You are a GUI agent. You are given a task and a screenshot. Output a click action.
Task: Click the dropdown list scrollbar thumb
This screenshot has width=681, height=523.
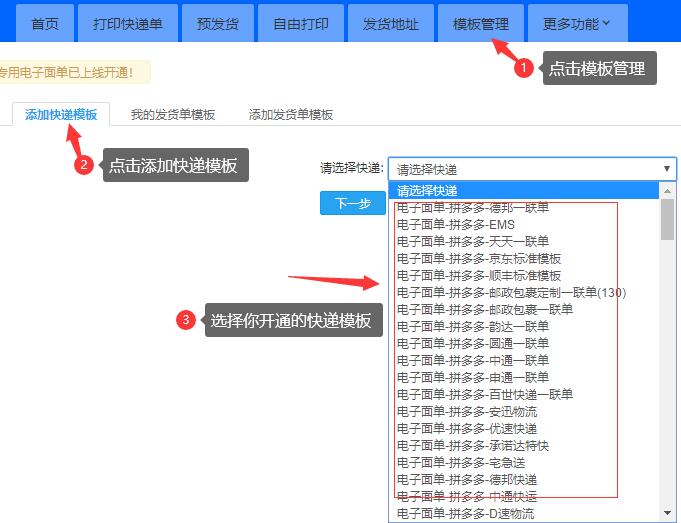pyautogui.click(x=668, y=219)
